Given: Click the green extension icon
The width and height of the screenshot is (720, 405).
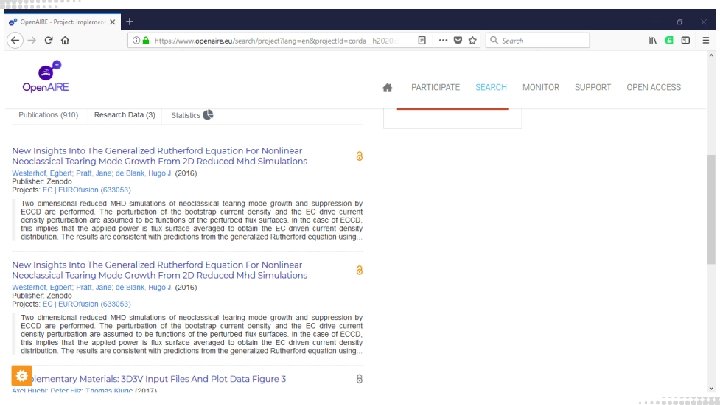Looking at the screenshot, I should tap(669, 40).
